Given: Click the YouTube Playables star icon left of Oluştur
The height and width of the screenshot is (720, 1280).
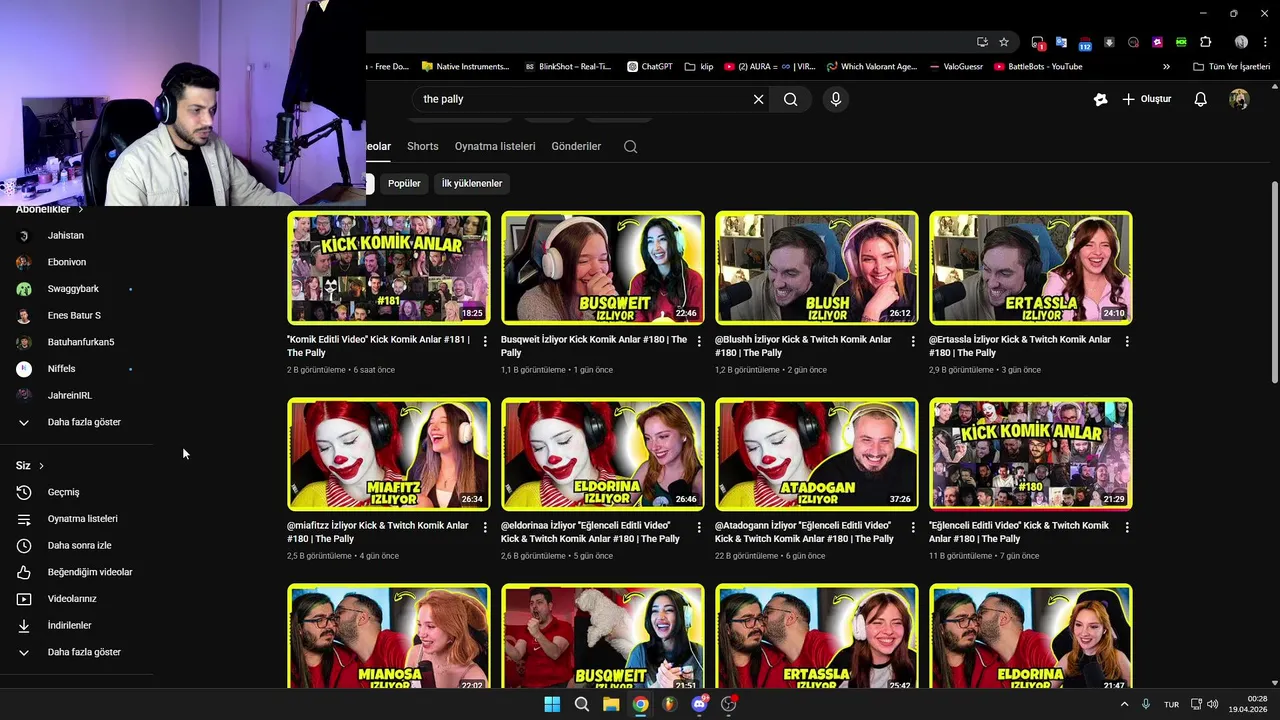Looking at the screenshot, I should point(1101,99).
